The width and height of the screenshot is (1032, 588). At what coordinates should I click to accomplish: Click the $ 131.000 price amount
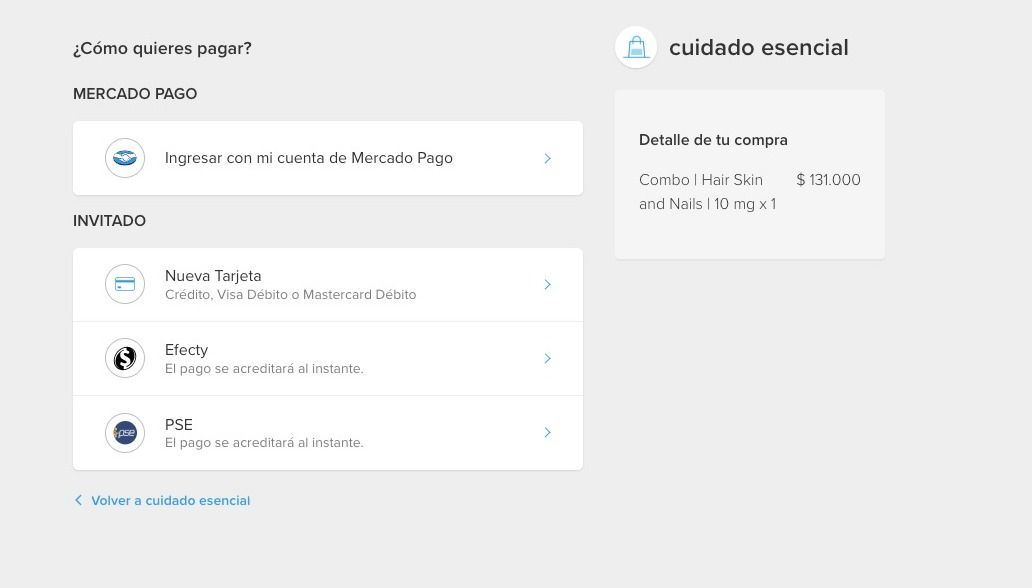[828, 180]
